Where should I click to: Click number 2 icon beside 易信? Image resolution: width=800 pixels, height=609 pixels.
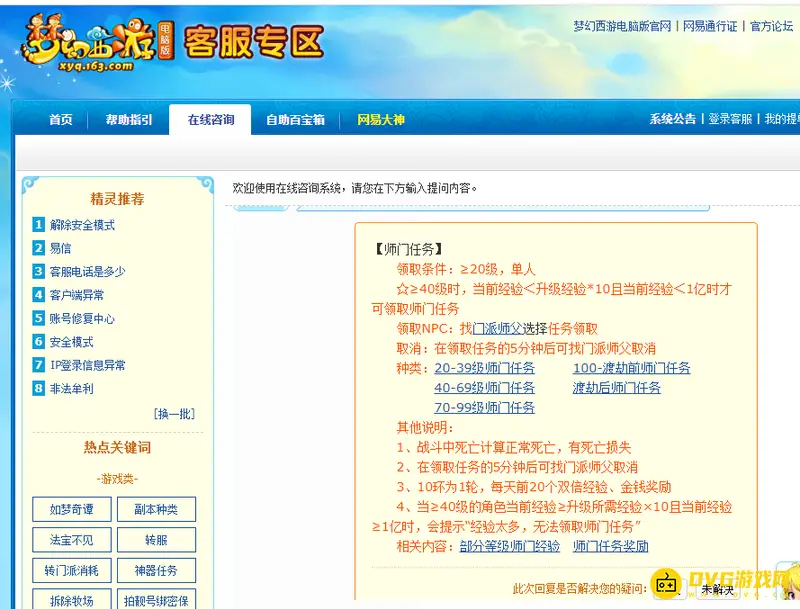39,248
